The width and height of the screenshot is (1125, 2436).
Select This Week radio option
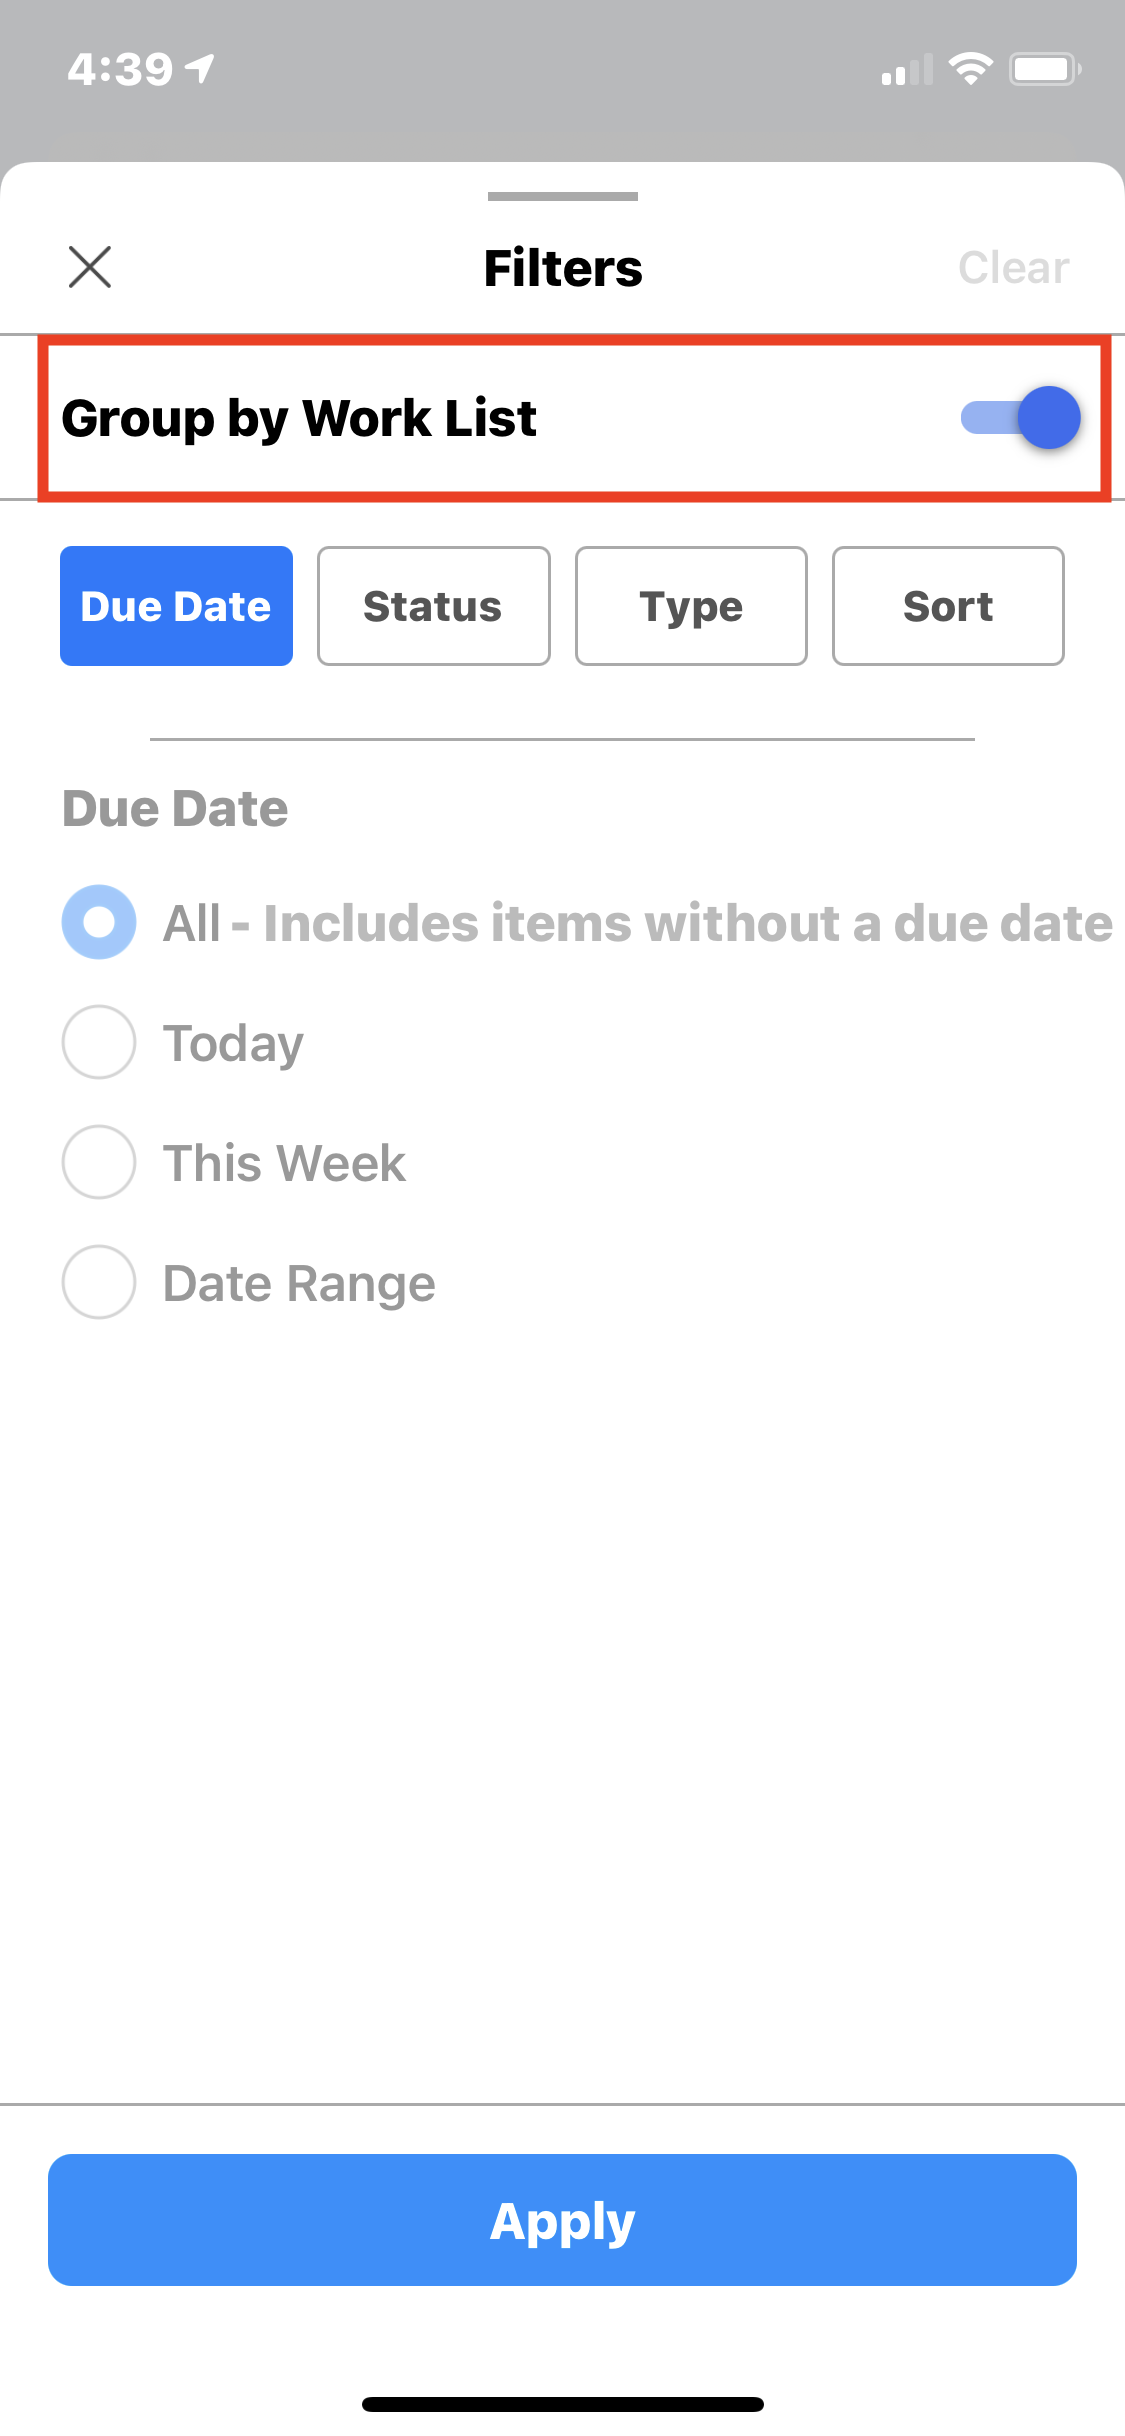point(99,1162)
